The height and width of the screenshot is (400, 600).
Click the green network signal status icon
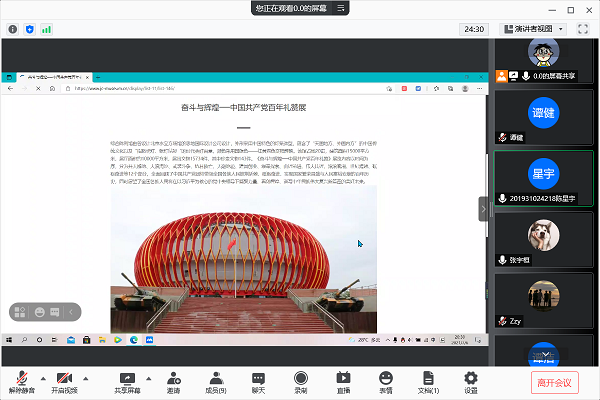point(46,29)
